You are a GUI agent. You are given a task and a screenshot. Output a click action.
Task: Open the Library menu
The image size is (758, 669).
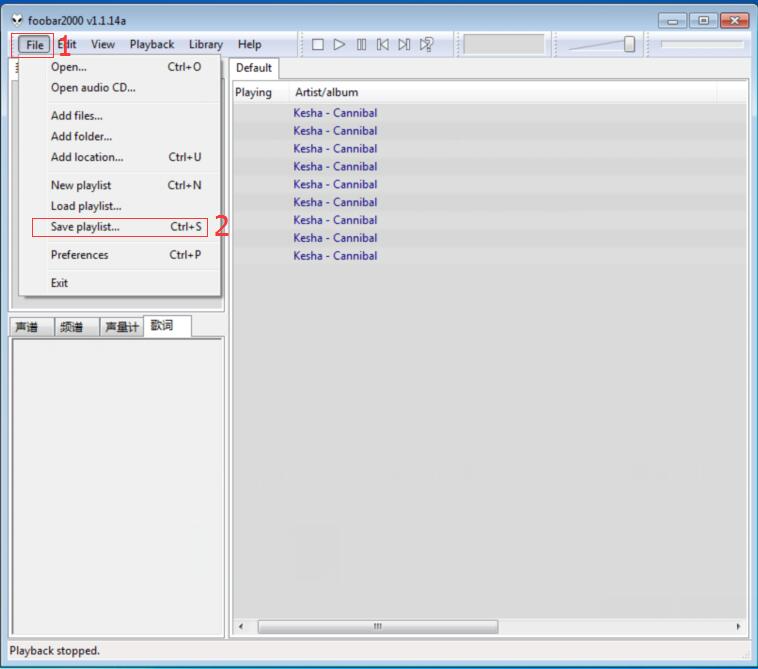206,44
